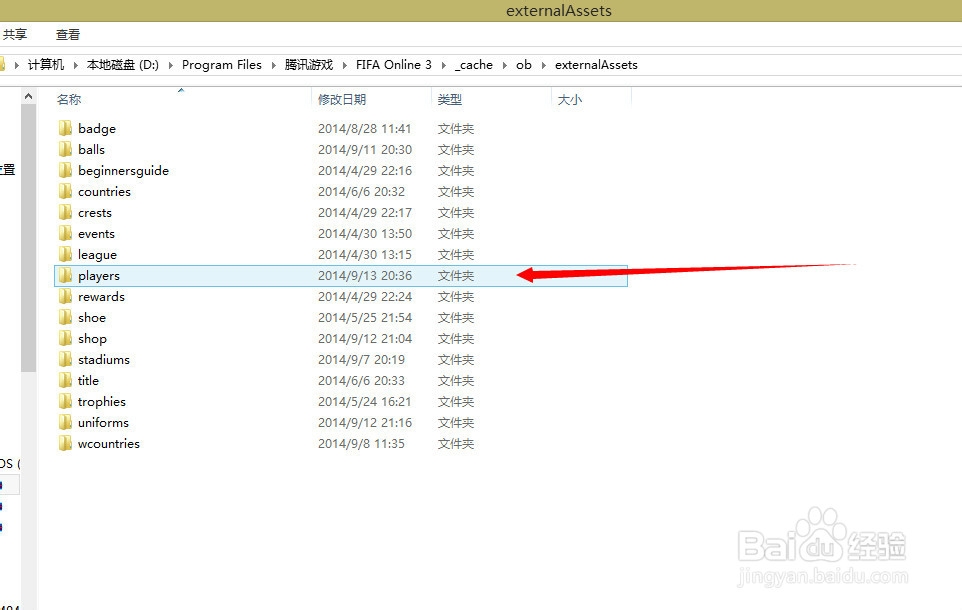This screenshot has height=610, width=962.
Task: Click date 2014/8/28 11:41
Action: pyautogui.click(x=364, y=128)
